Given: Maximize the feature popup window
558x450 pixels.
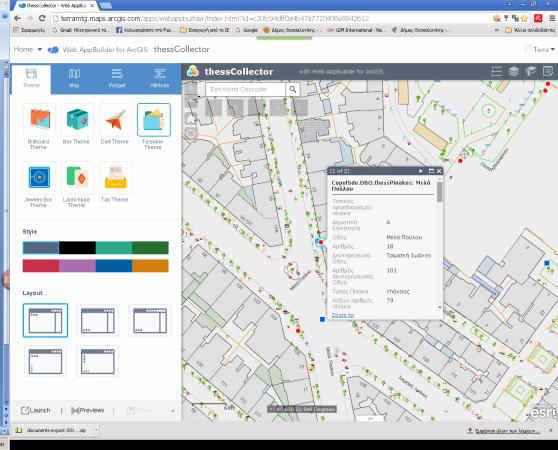Looking at the screenshot, I should click(431, 171).
